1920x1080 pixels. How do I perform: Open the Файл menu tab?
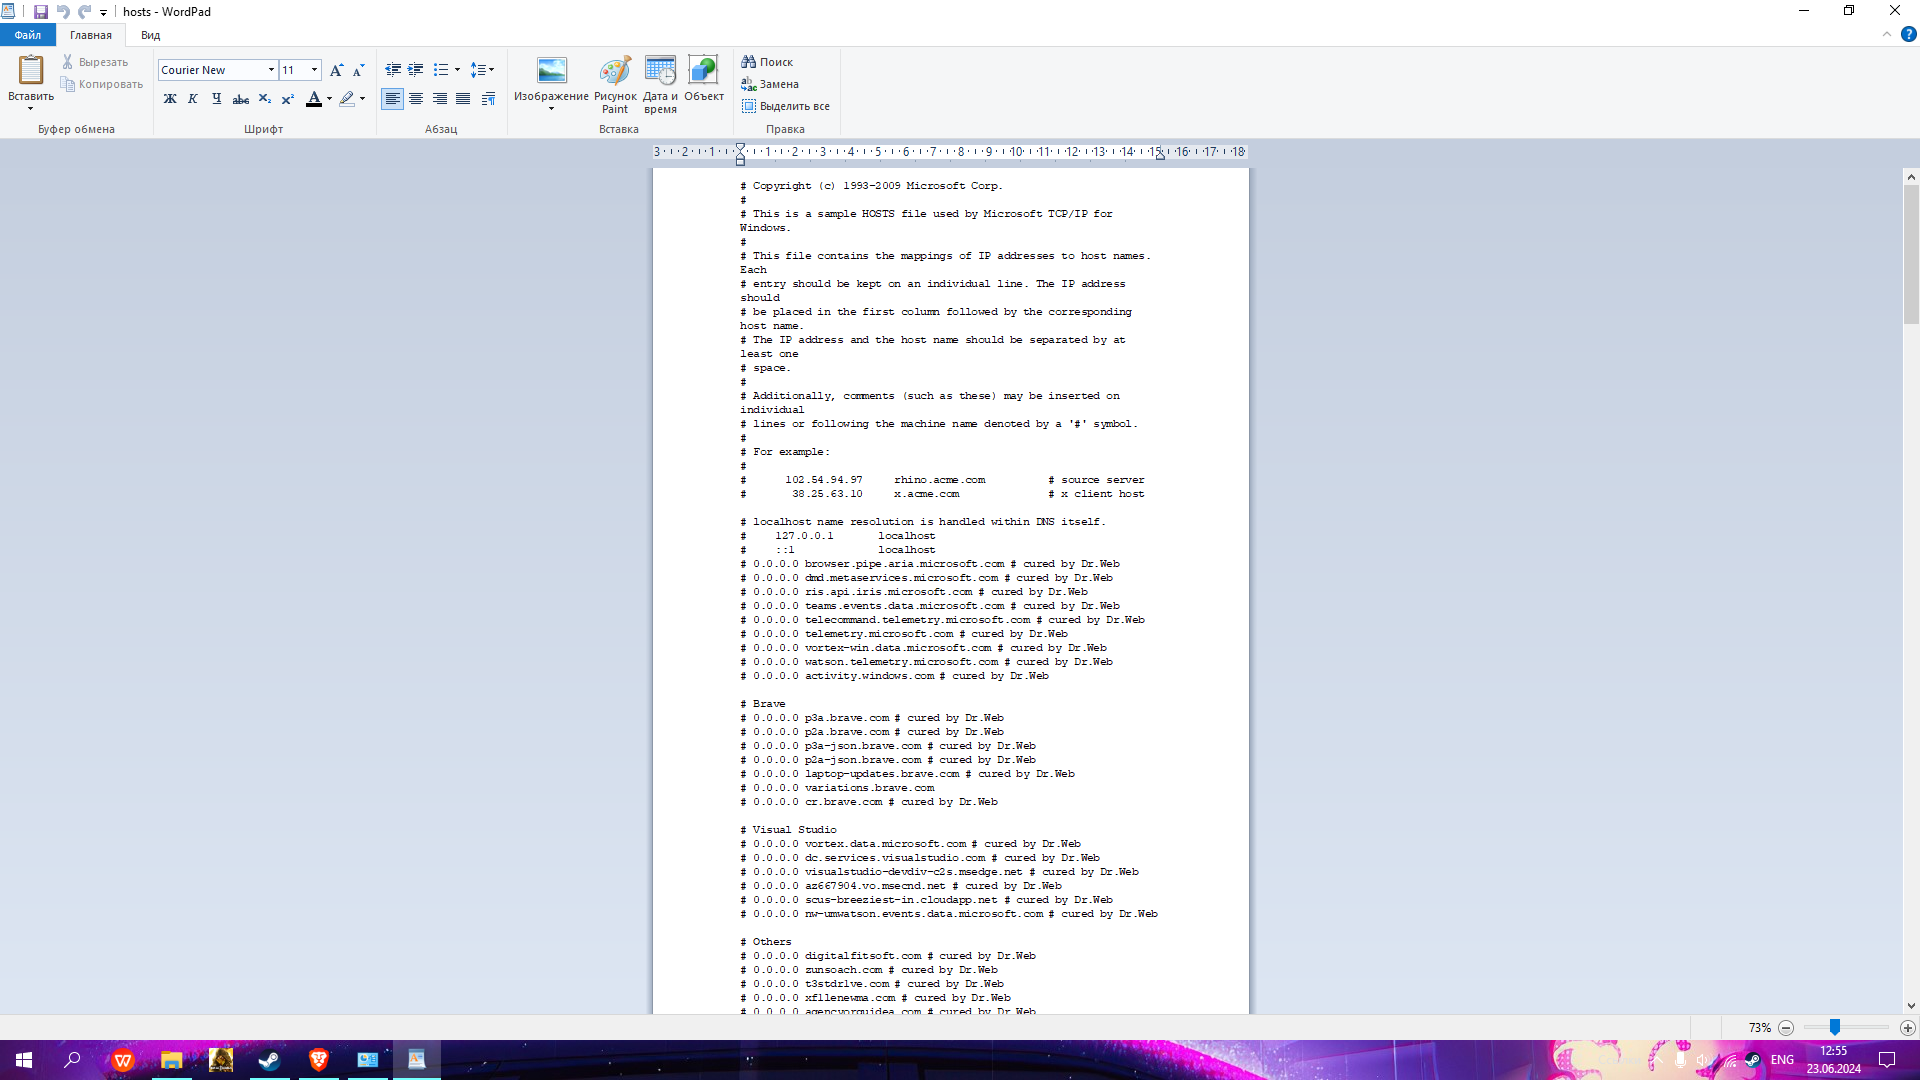point(28,35)
